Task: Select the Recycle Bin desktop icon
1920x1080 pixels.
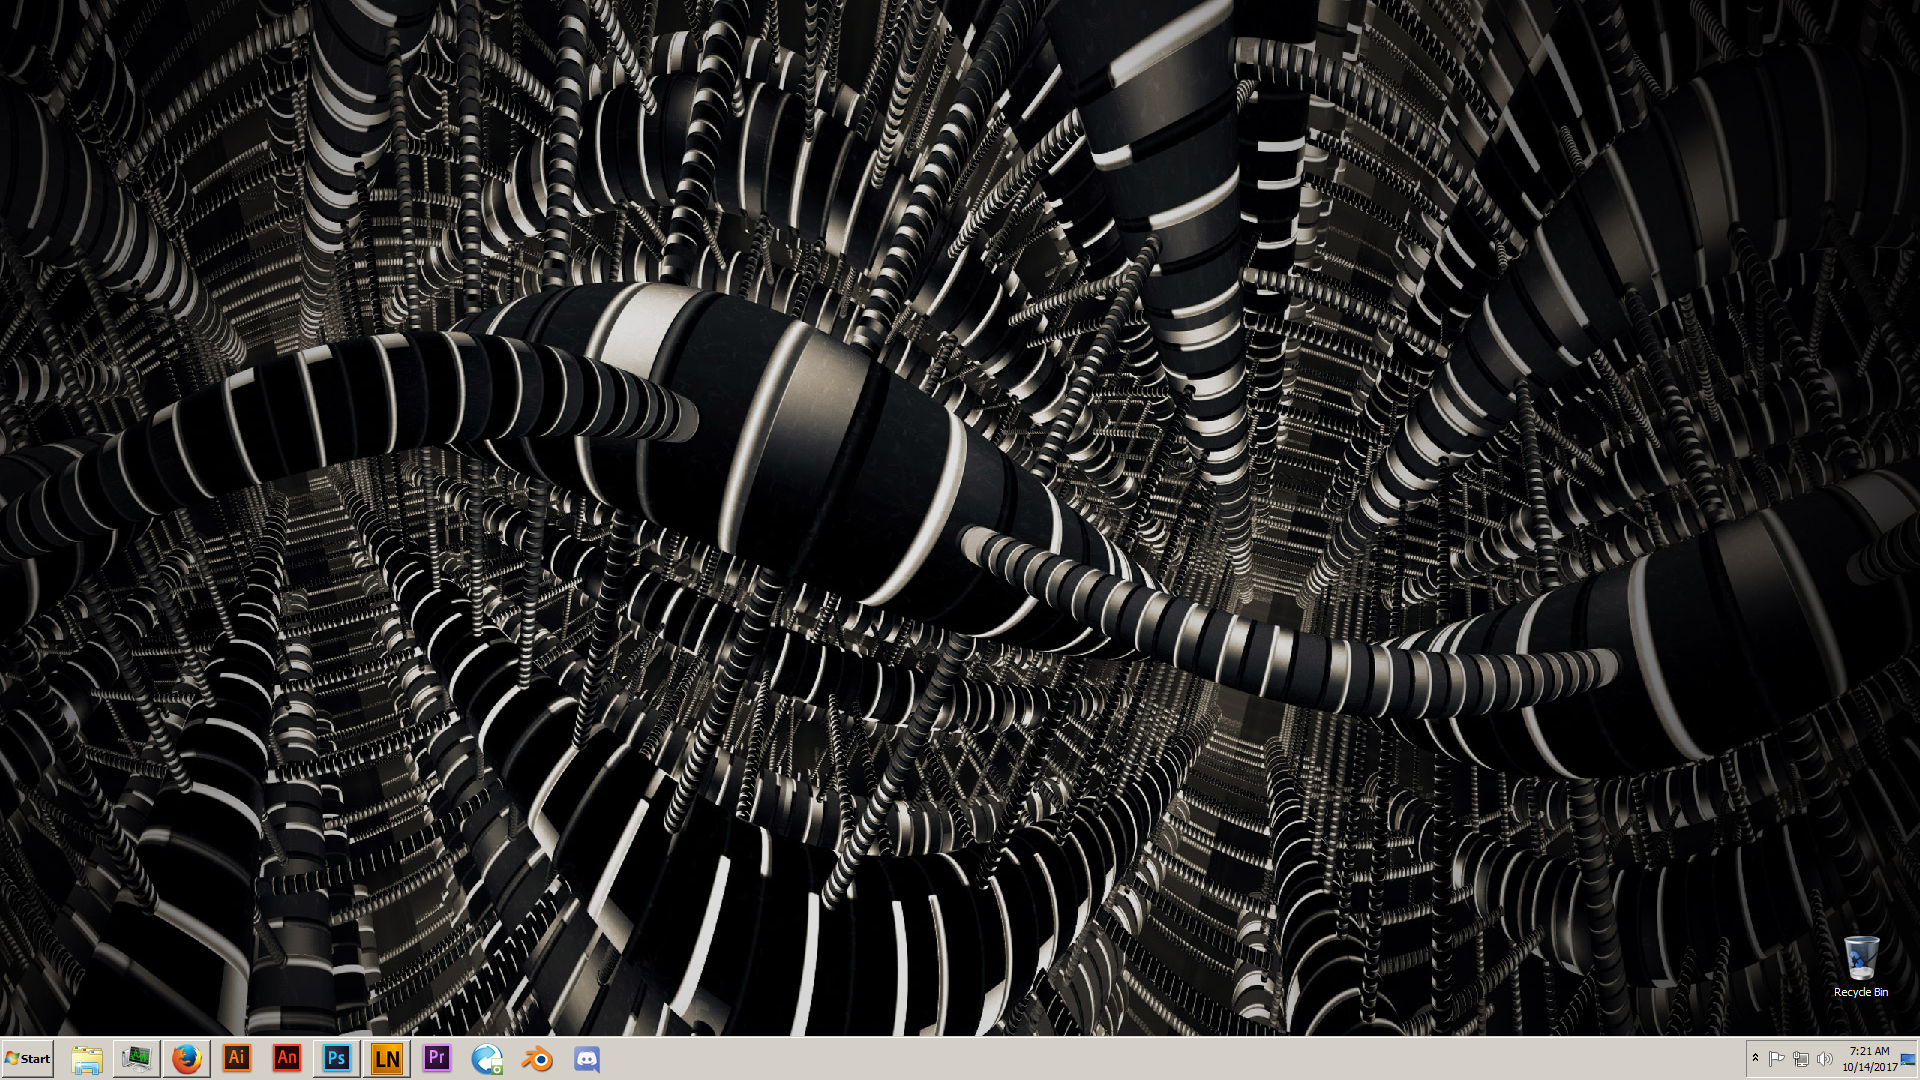Action: pyautogui.click(x=1861, y=966)
